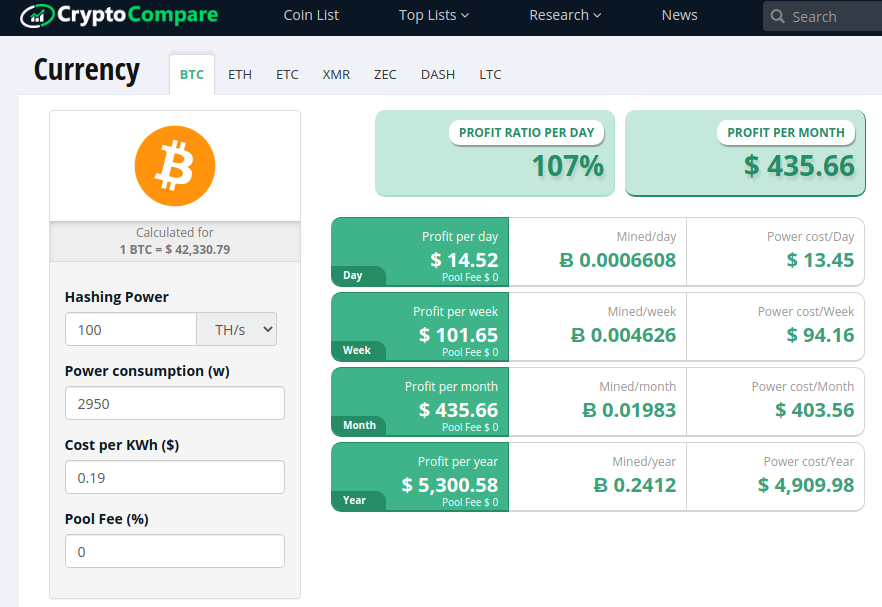Select the Day period label
The width and height of the screenshot is (882, 607).
pos(358,276)
